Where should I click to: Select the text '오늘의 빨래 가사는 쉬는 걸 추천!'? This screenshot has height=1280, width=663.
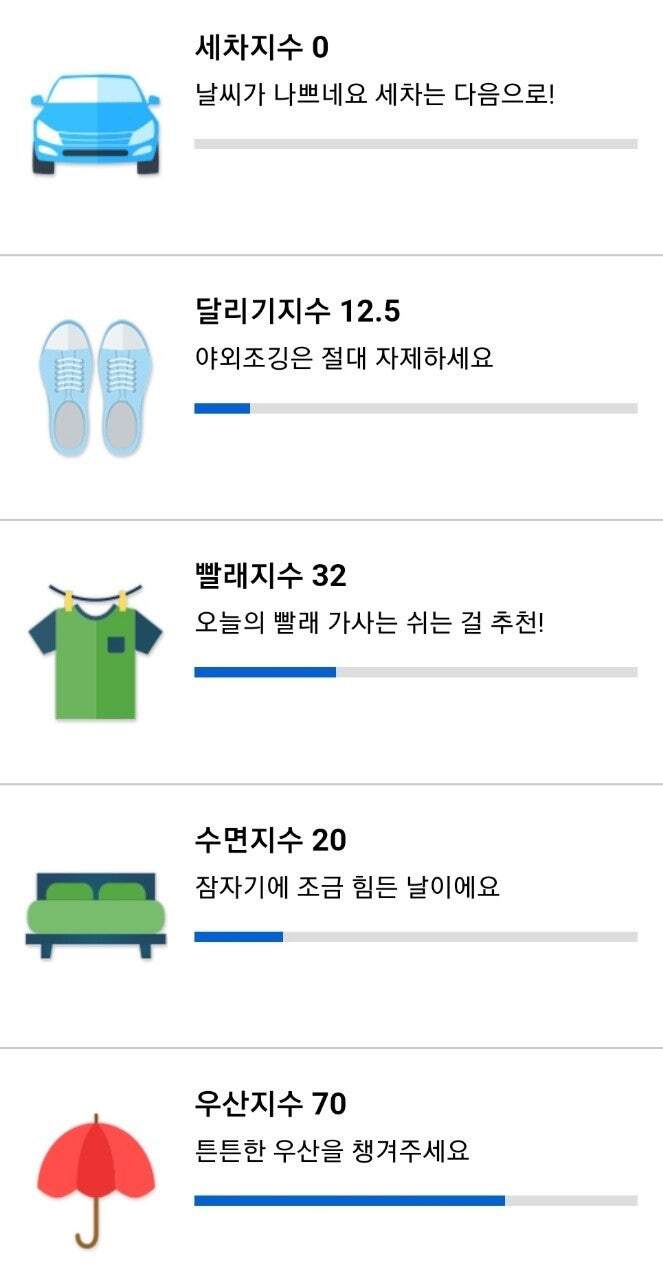tap(369, 623)
